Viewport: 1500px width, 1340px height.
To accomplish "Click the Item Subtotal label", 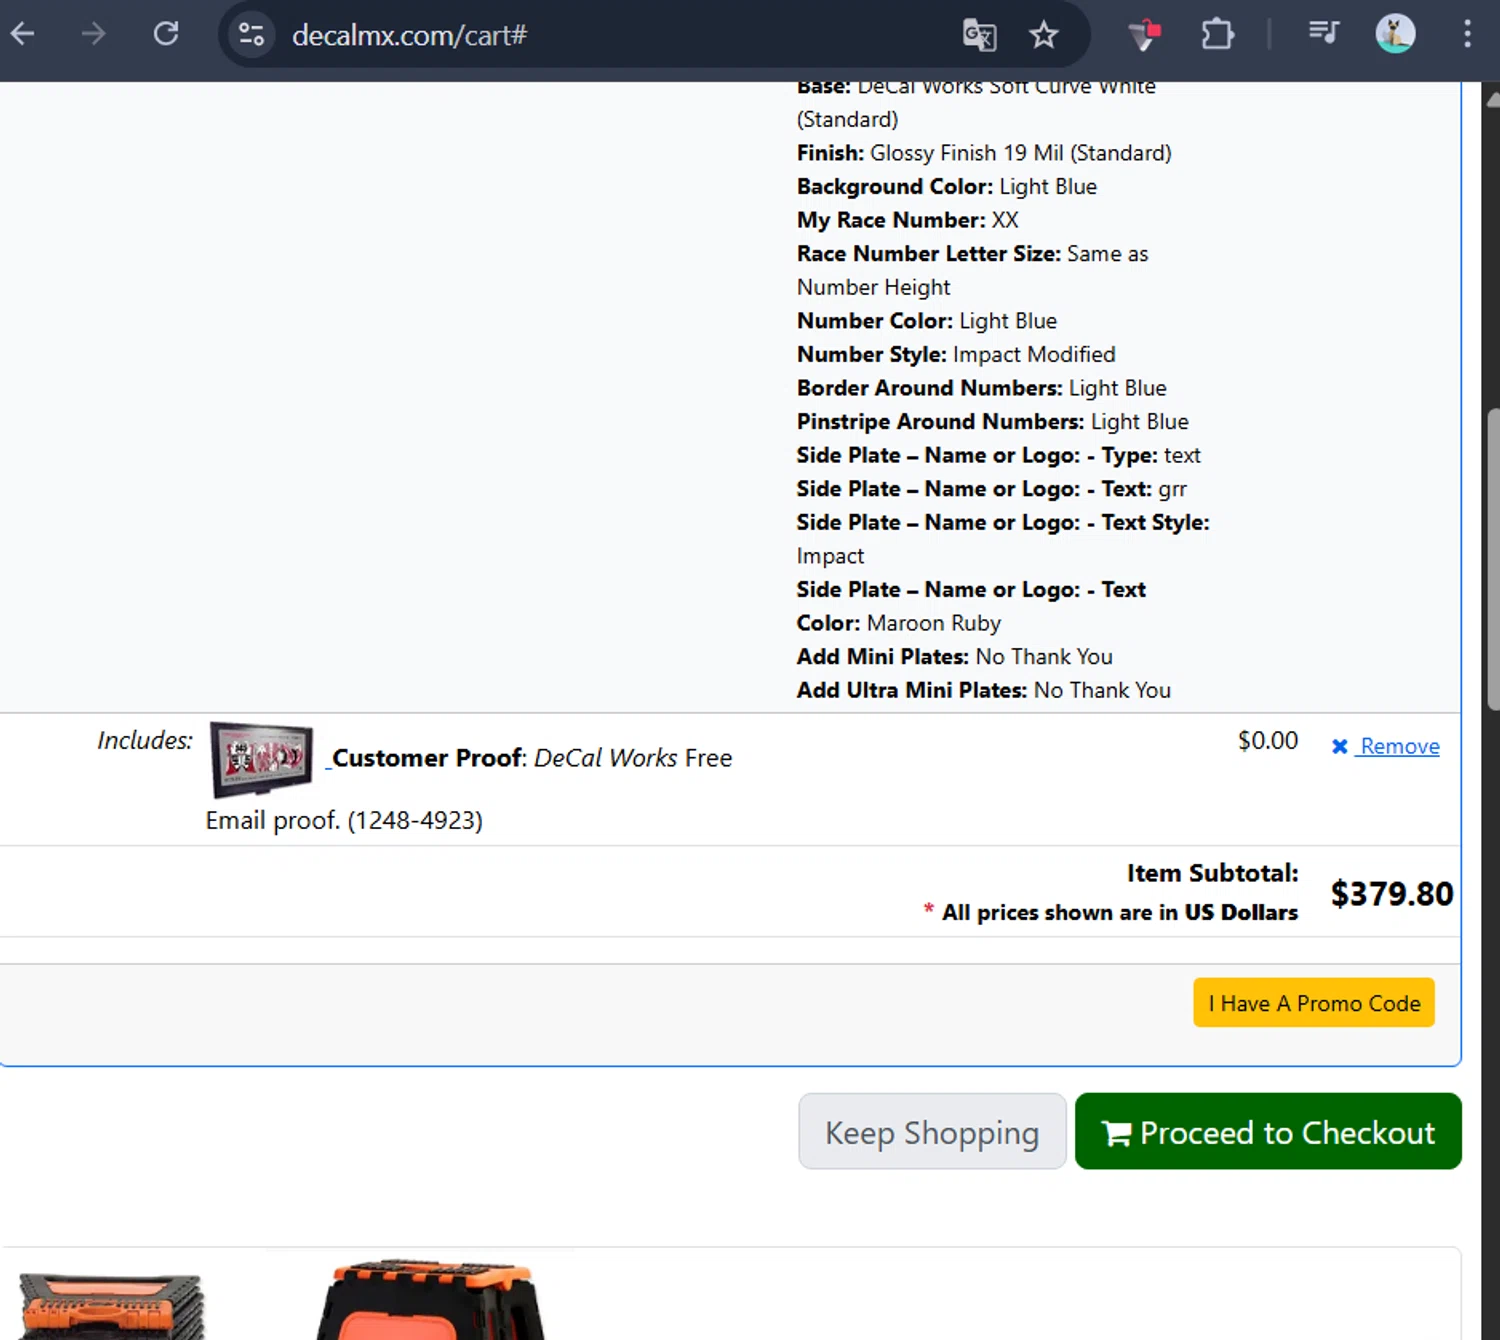I will pyautogui.click(x=1212, y=873).
